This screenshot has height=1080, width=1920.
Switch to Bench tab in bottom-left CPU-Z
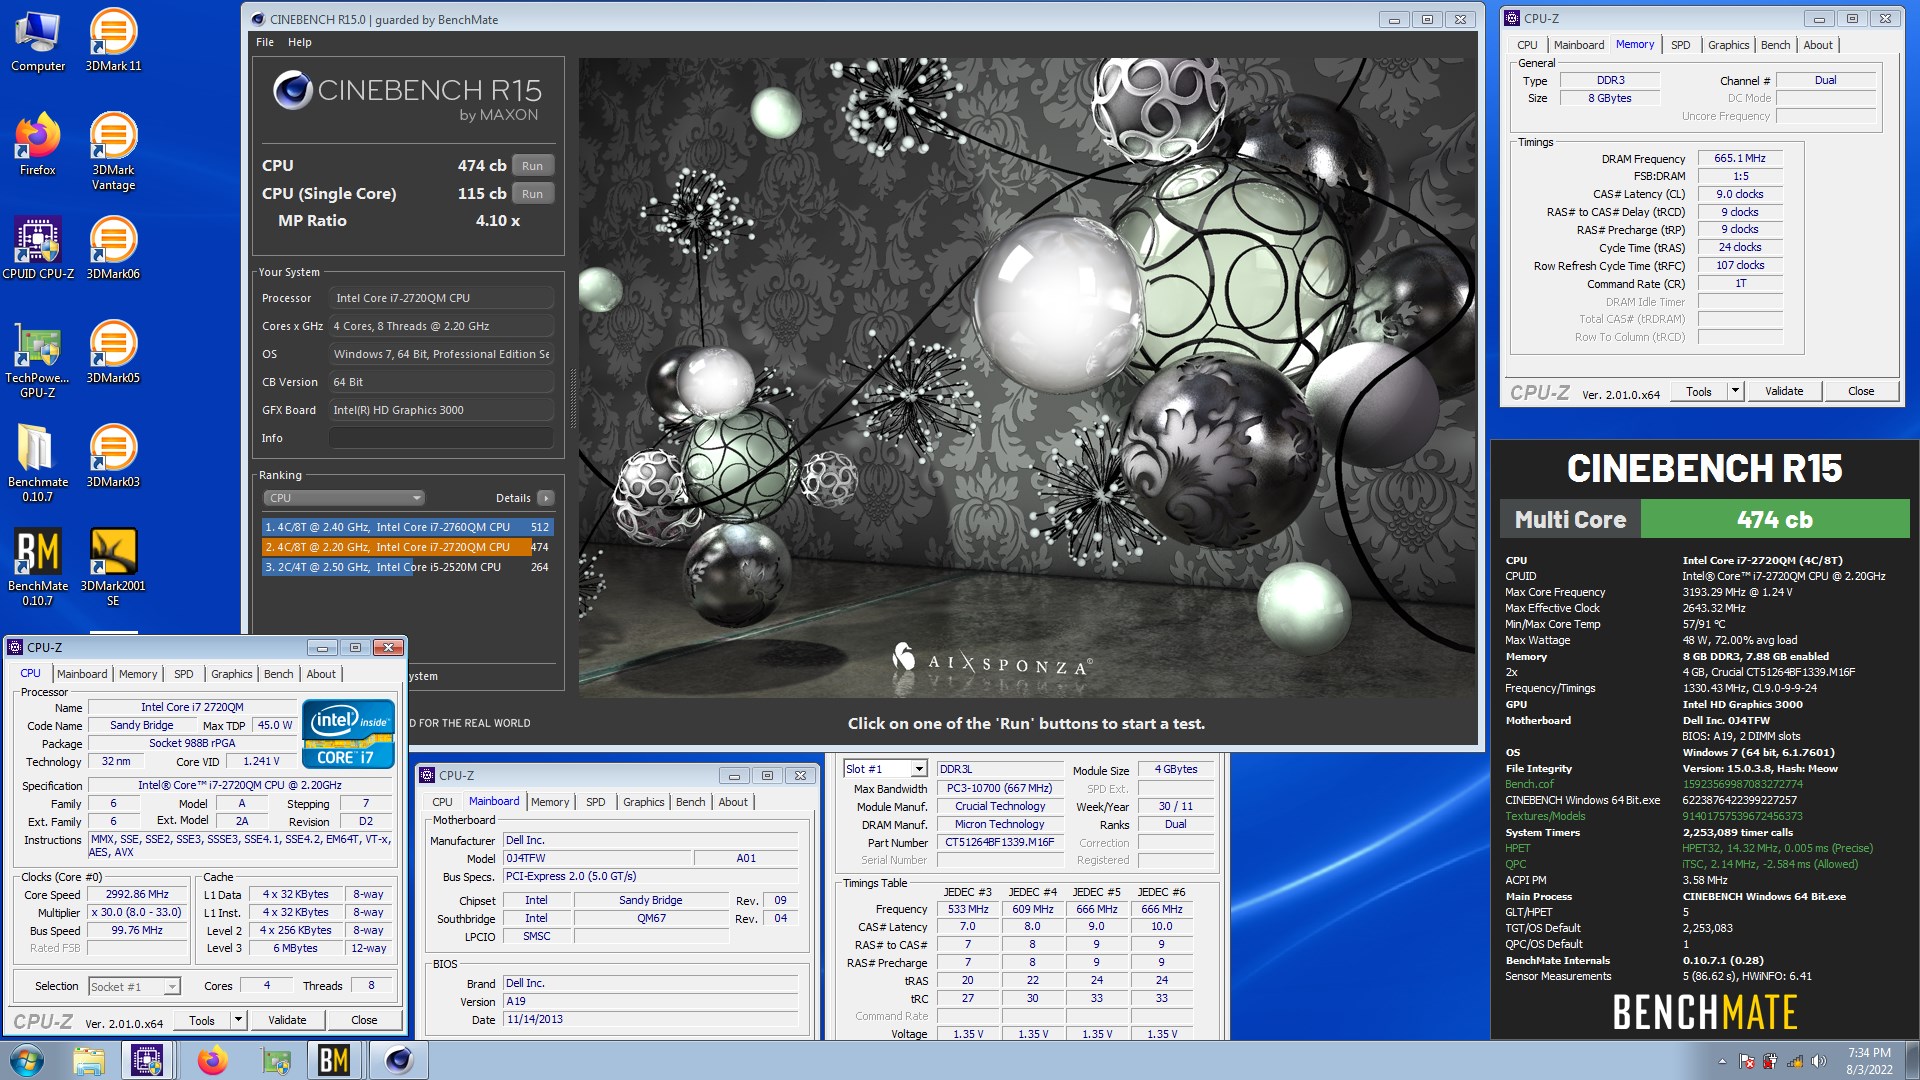[x=278, y=674]
